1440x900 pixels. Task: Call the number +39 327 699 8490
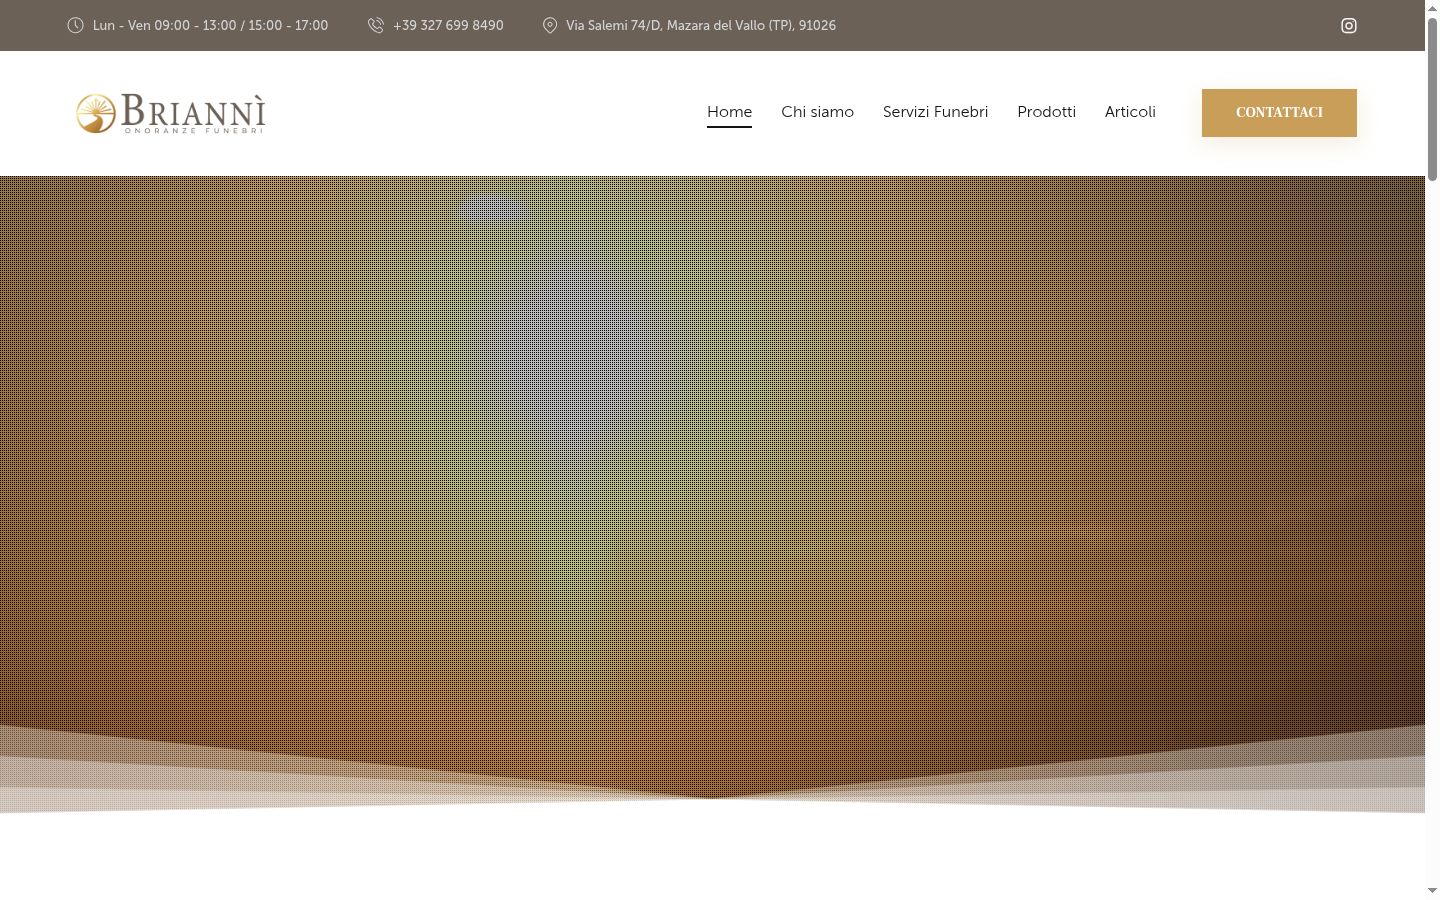pyautogui.click(x=448, y=25)
